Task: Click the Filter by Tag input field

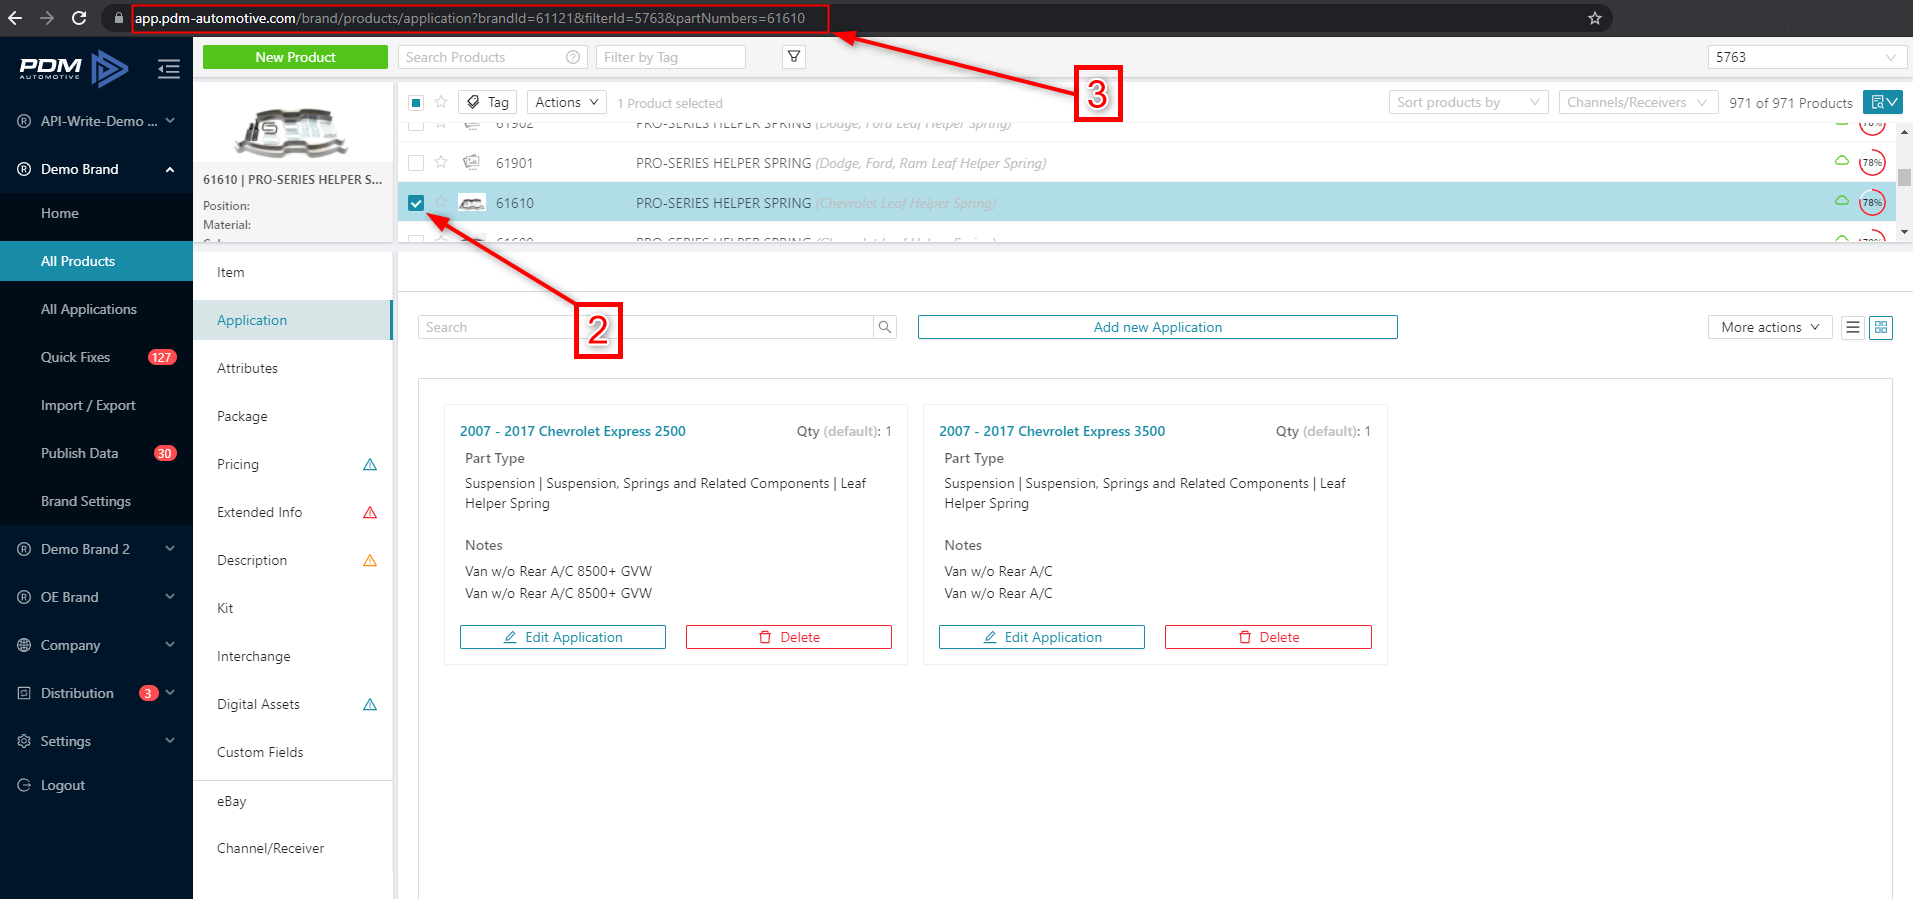Action: tap(671, 57)
